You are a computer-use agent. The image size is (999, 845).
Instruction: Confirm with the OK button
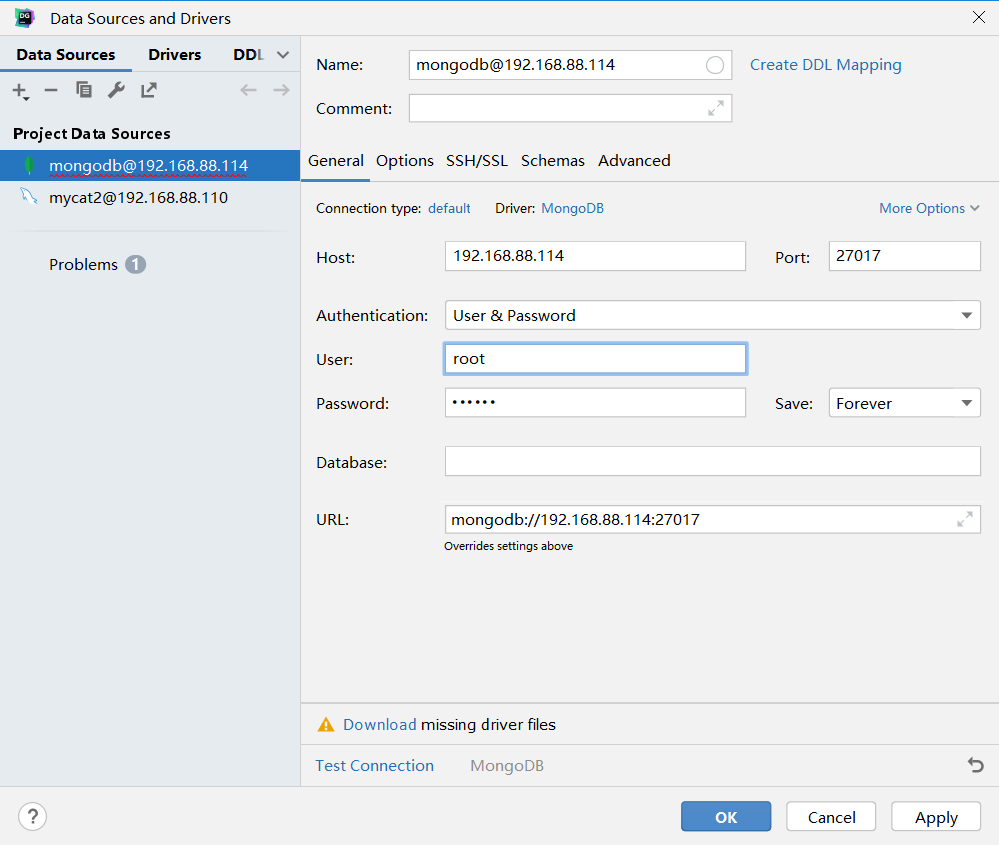(x=726, y=817)
